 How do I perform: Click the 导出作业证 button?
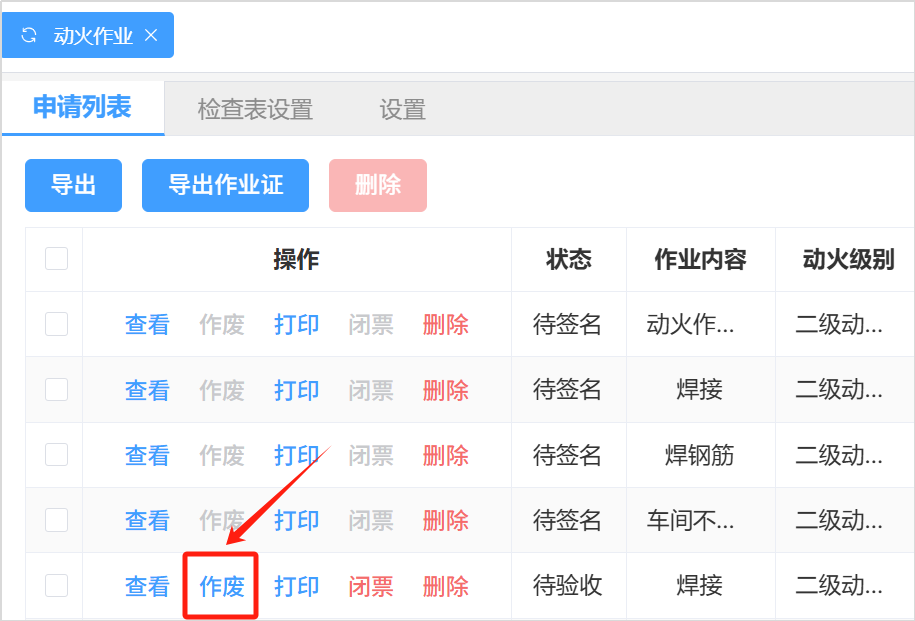[x=225, y=185]
